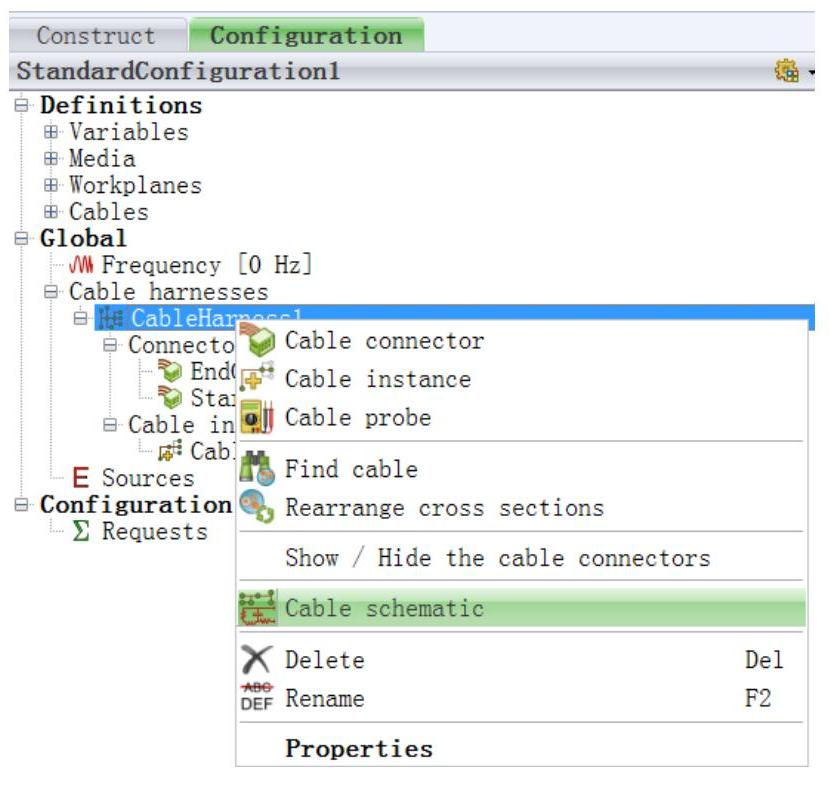Expand the Variables tree node
Image resolution: width=833 pixels, height=800 pixels.
(51, 132)
